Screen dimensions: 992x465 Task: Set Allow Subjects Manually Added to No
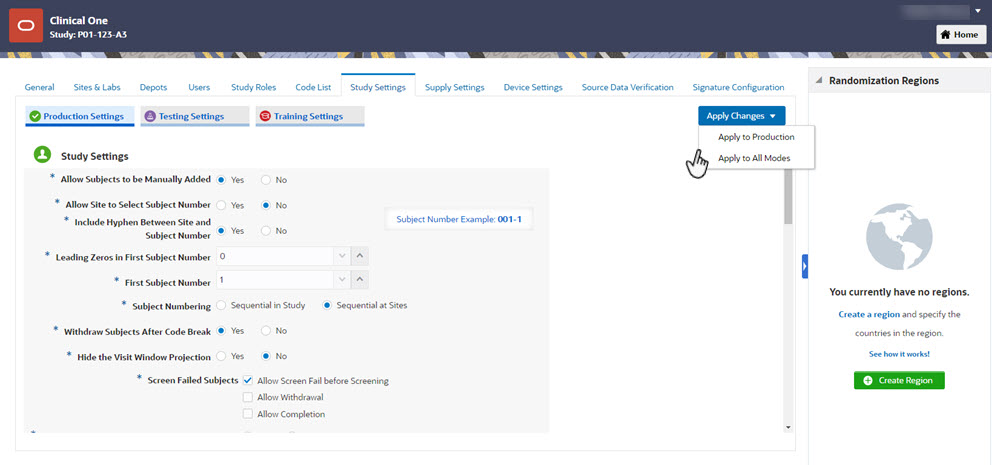coord(266,180)
